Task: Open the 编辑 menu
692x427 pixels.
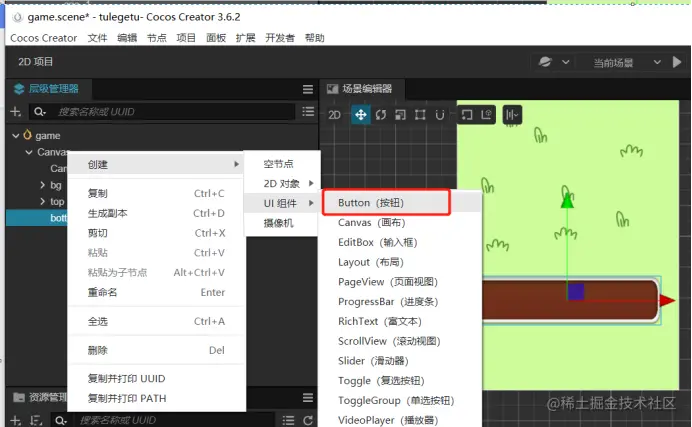Action: point(127,38)
